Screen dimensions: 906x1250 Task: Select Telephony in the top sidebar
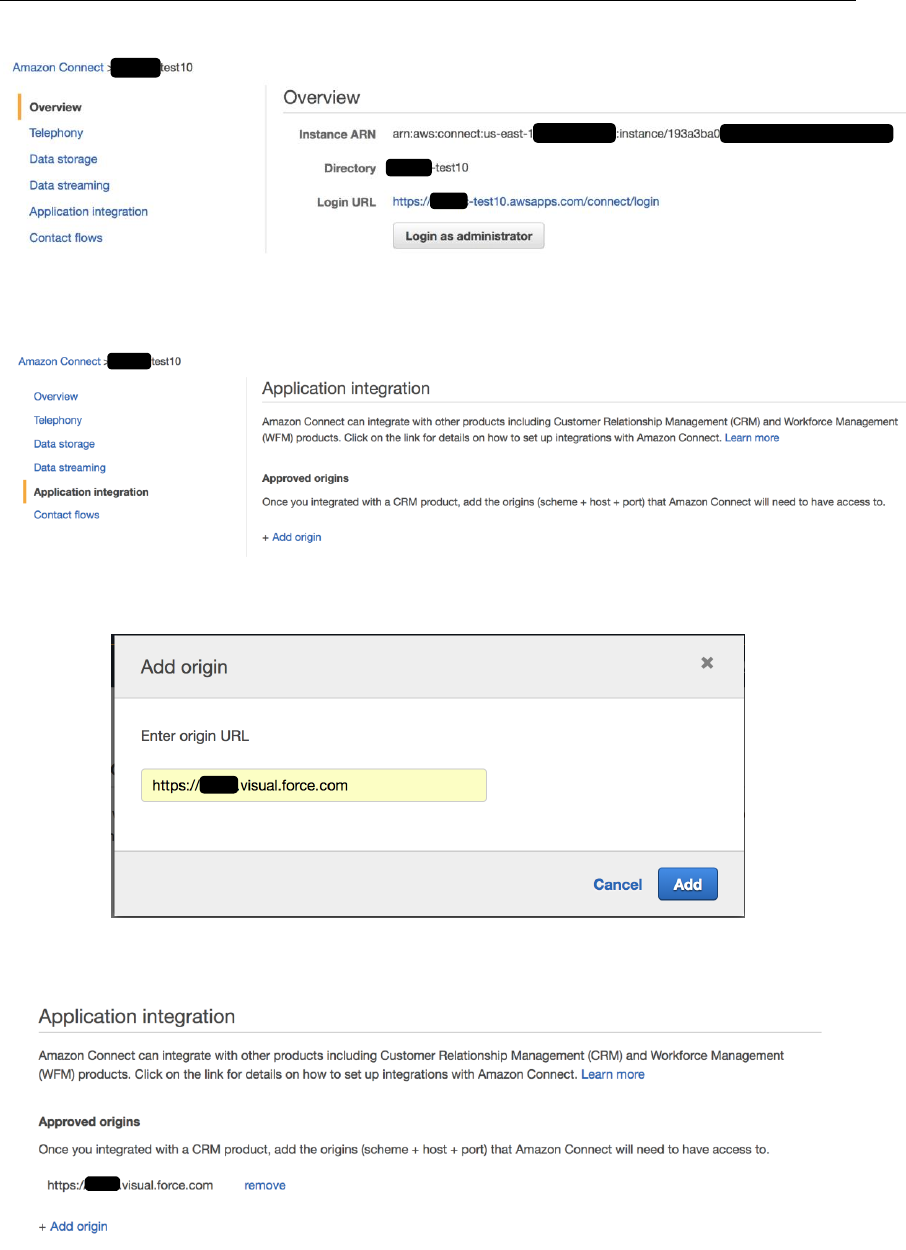point(56,133)
